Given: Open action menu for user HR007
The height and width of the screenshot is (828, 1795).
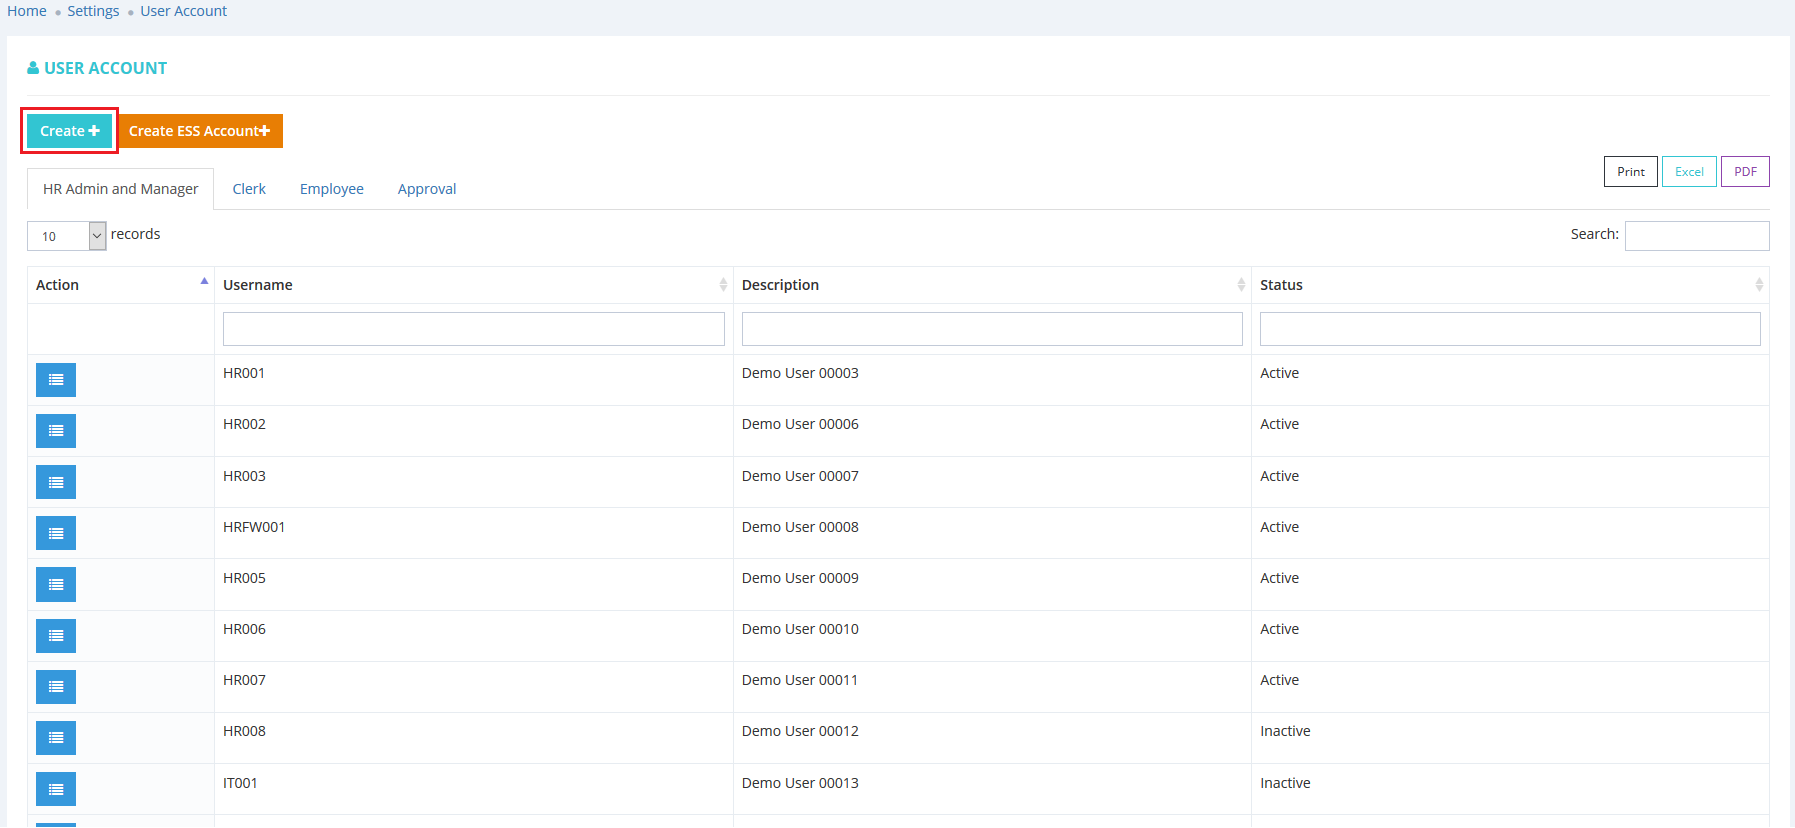Looking at the screenshot, I should pos(56,687).
